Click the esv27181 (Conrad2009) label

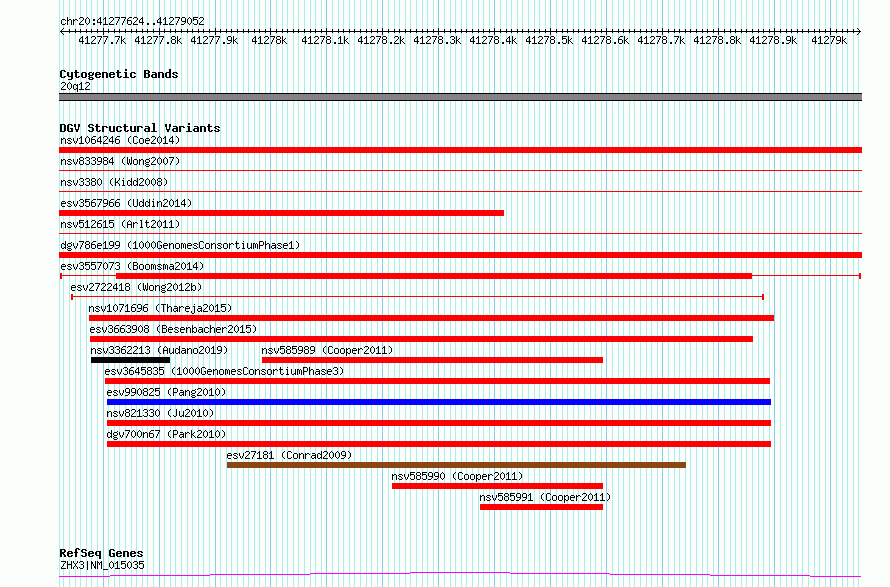(x=289, y=455)
